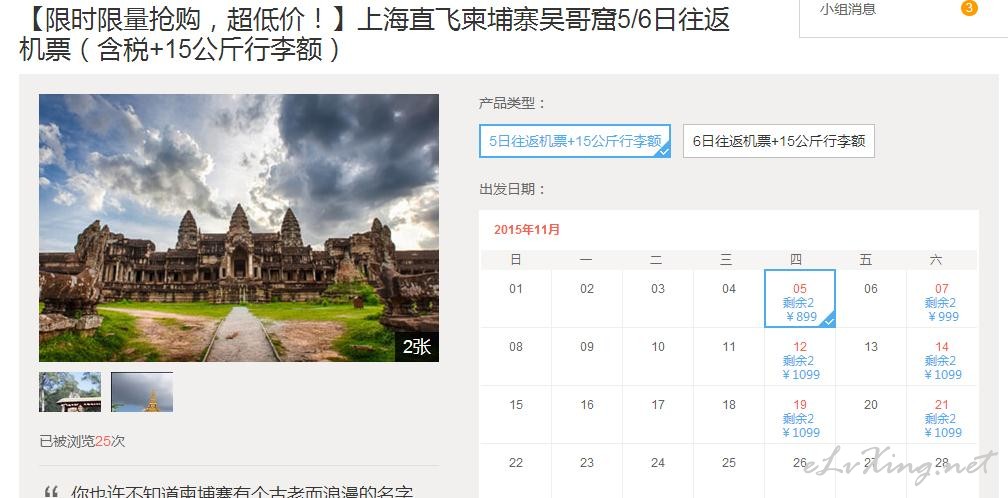Click the 出发日期 label
This screenshot has width=1008, height=498.
tap(512, 190)
